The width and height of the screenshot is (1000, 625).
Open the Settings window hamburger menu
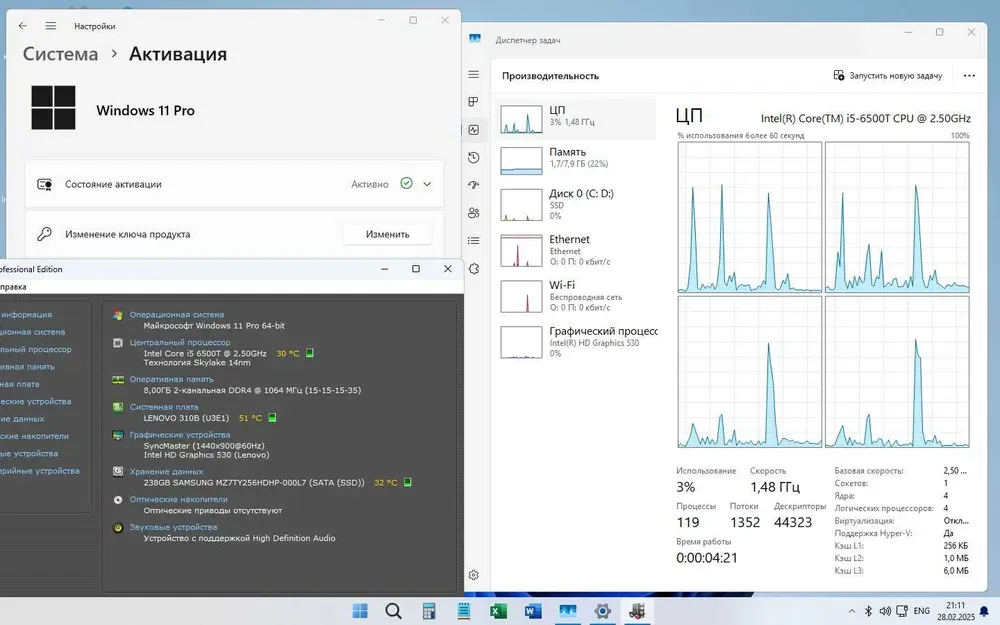50,26
